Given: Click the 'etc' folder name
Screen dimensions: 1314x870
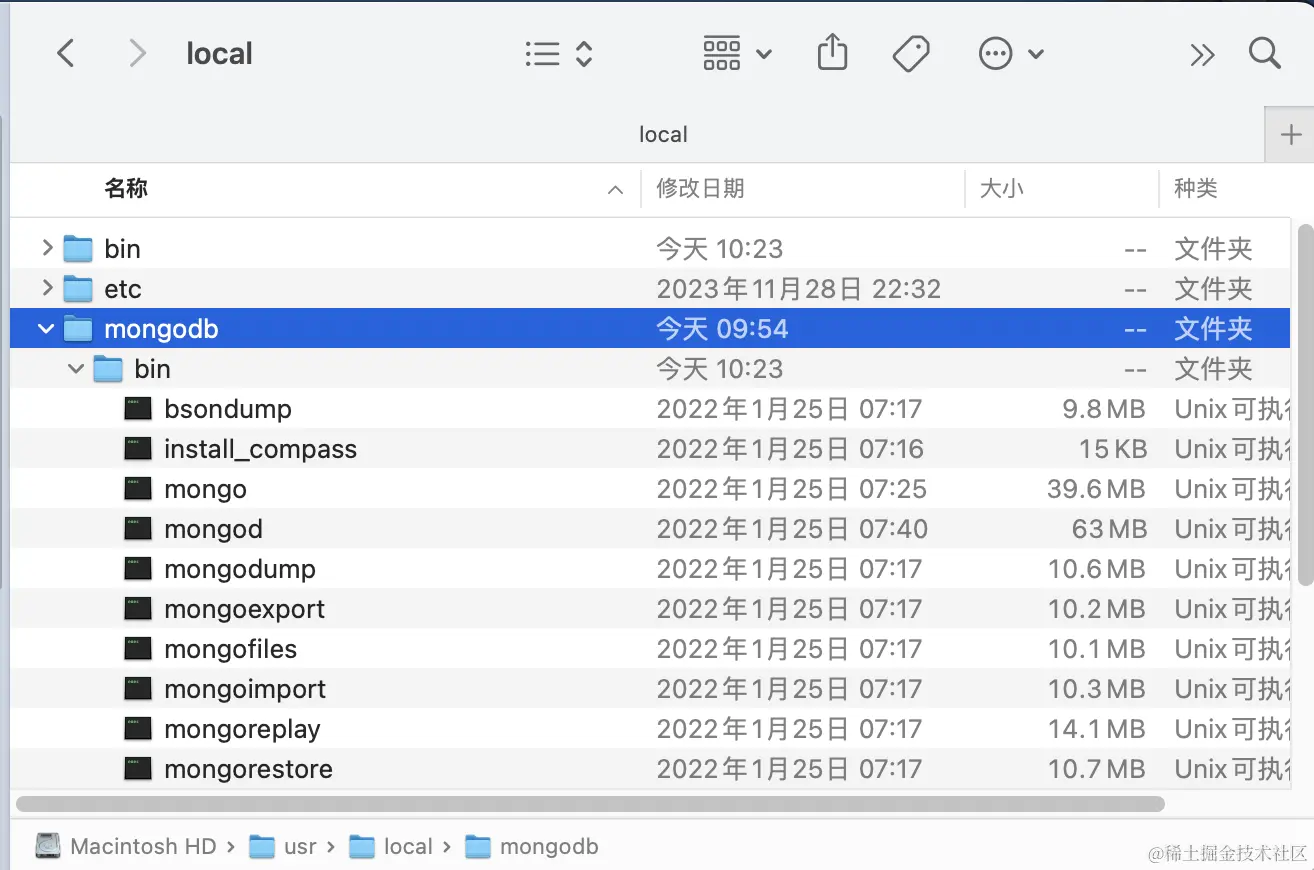Looking at the screenshot, I should [x=123, y=289].
